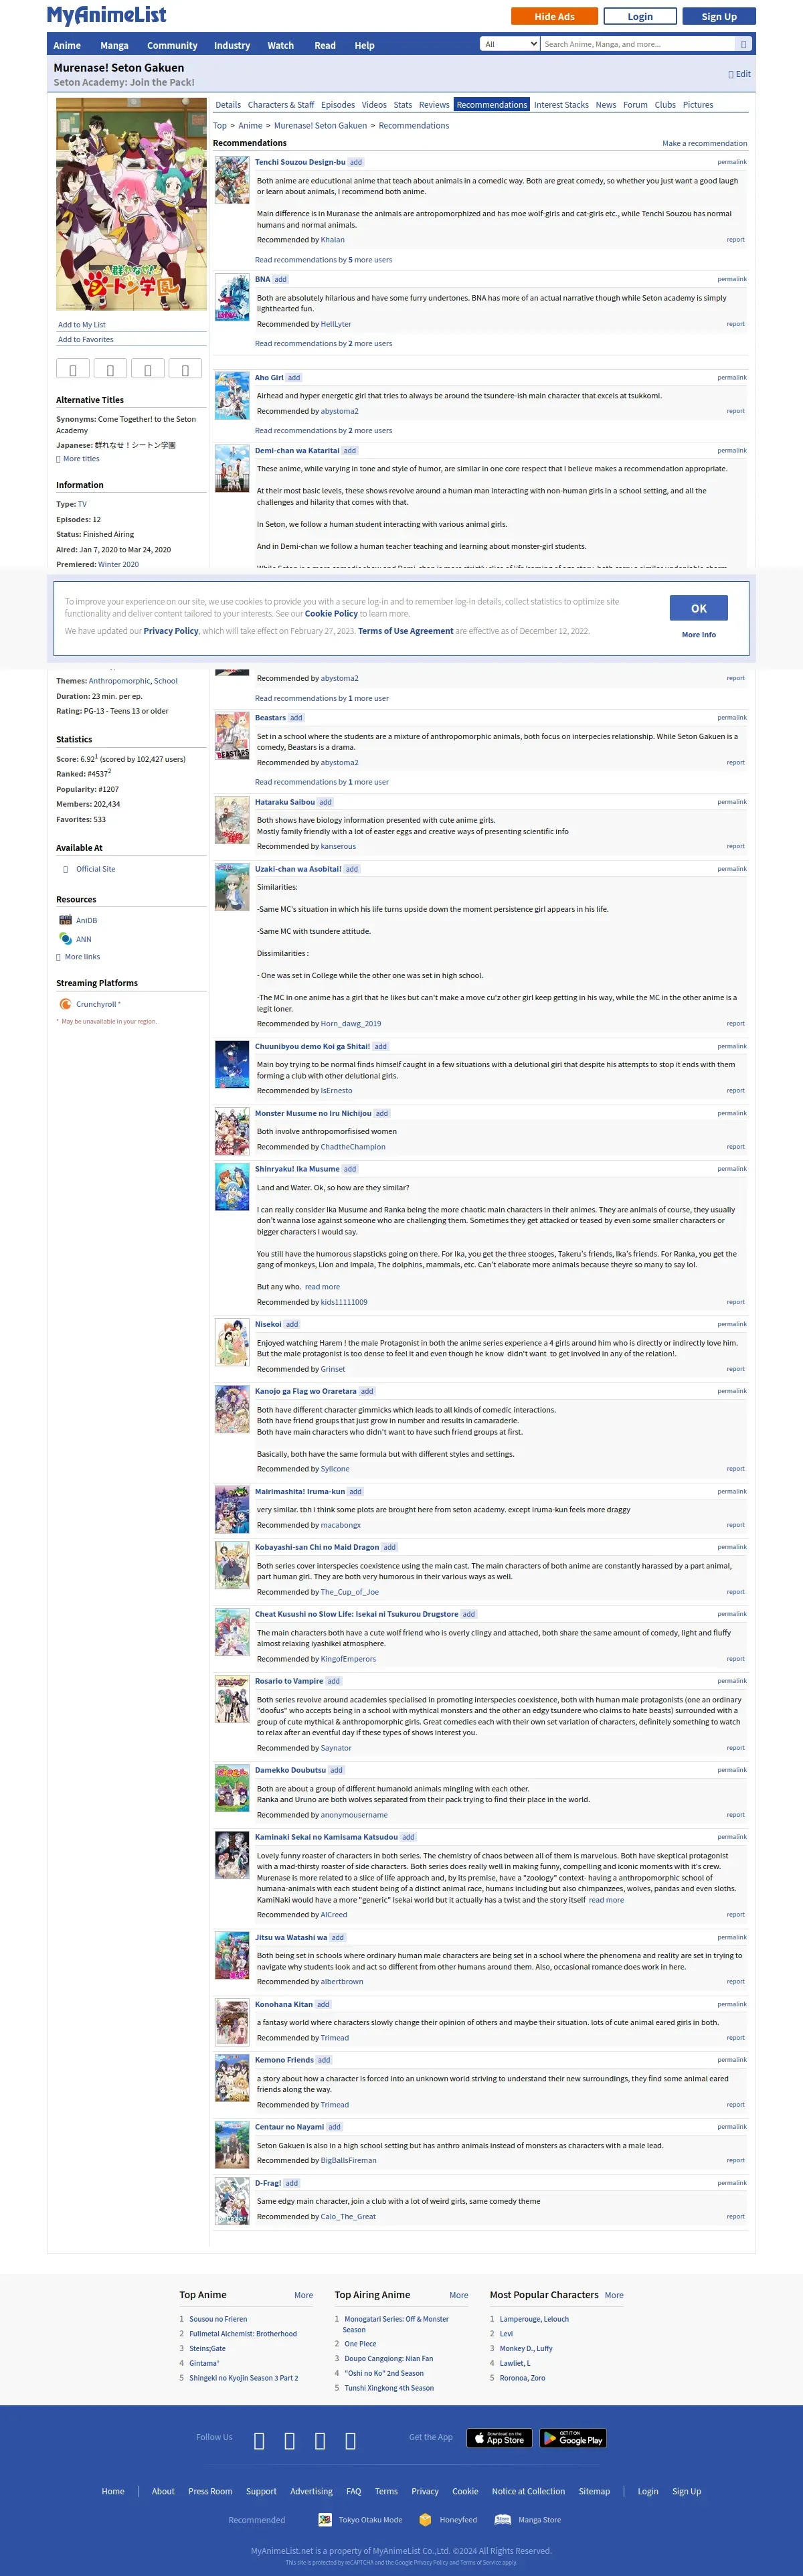This screenshot has width=803, height=2576.
Task: Click the Seton Gakuen cover image
Action: pos(131,204)
